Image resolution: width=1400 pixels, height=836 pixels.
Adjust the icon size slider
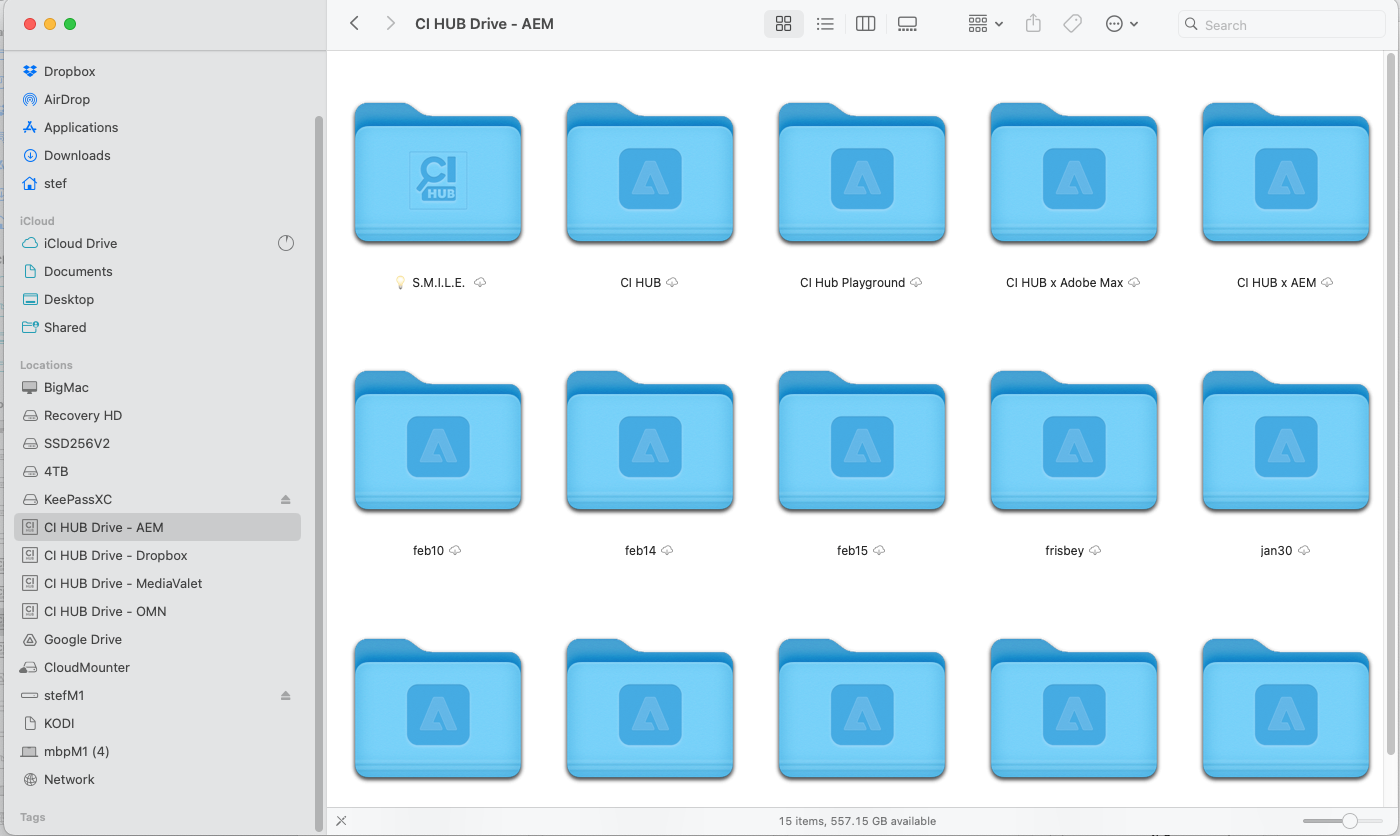[1349, 821]
